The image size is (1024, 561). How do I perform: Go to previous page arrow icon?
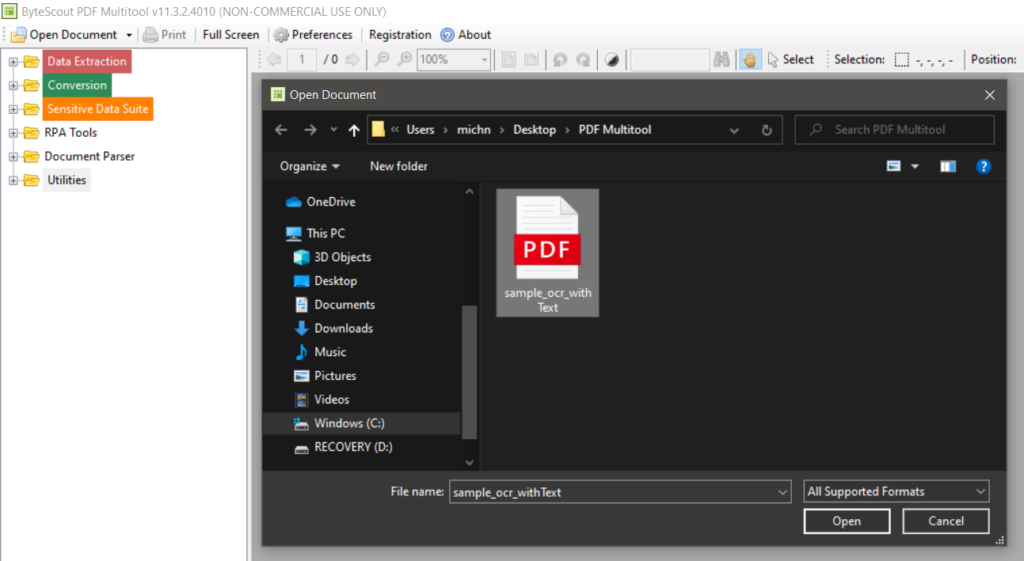coord(274,59)
